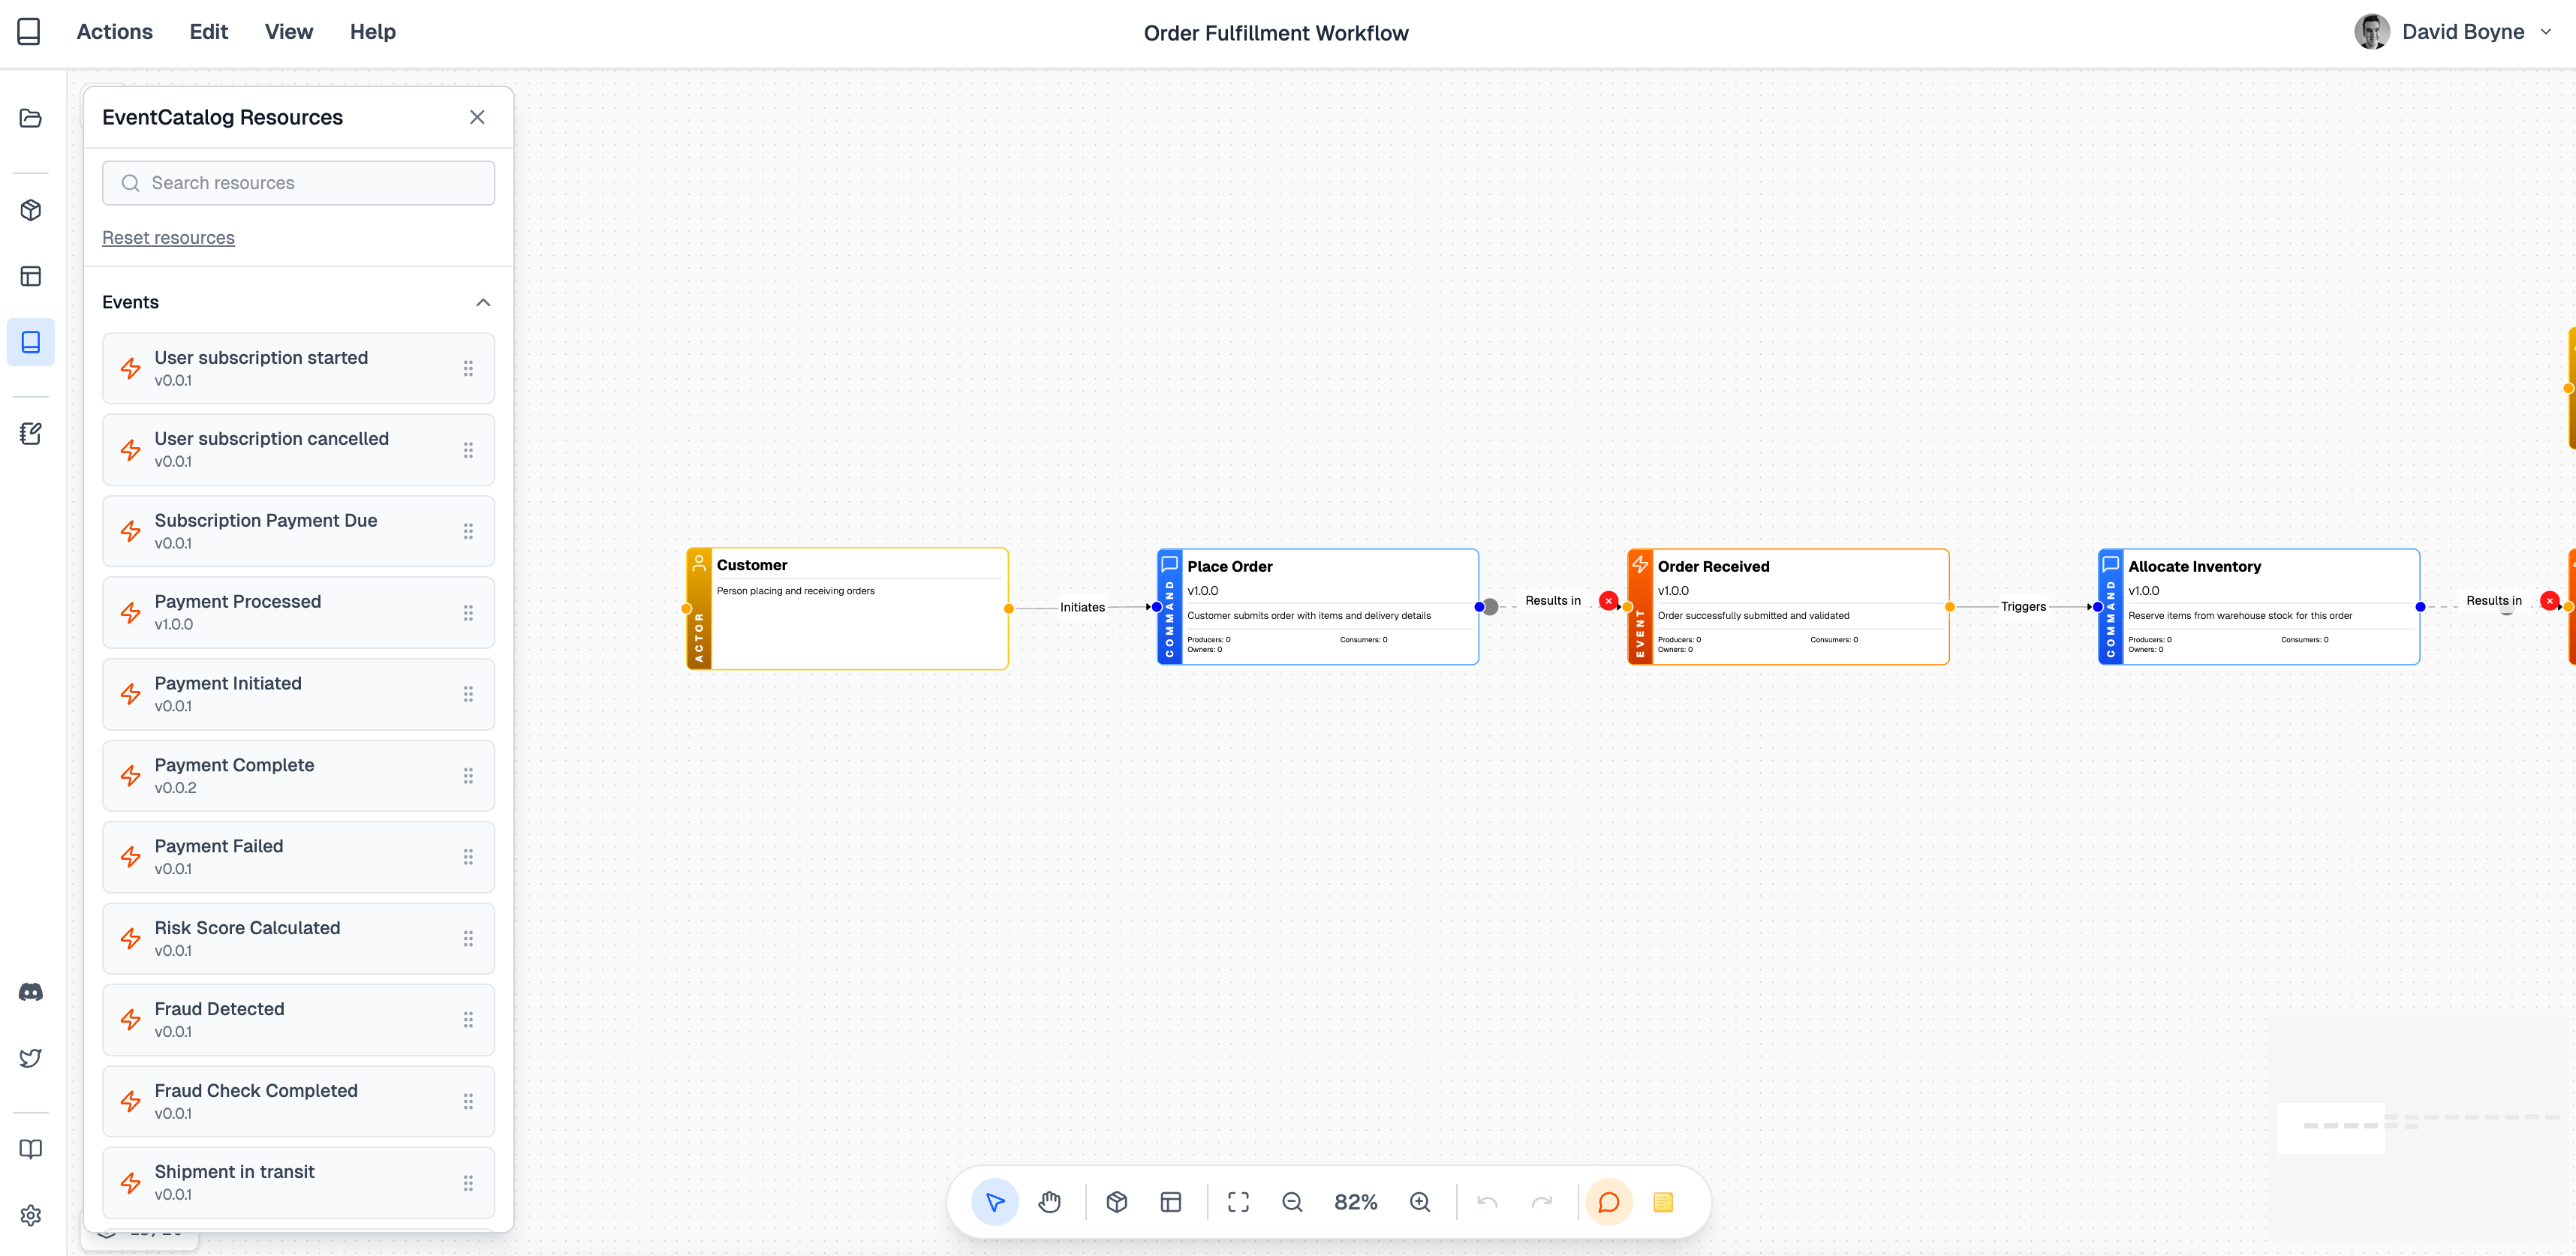This screenshot has height=1256, width=2576.
Task: Select the Place Order command node
Action: [x=1316, y=605]
